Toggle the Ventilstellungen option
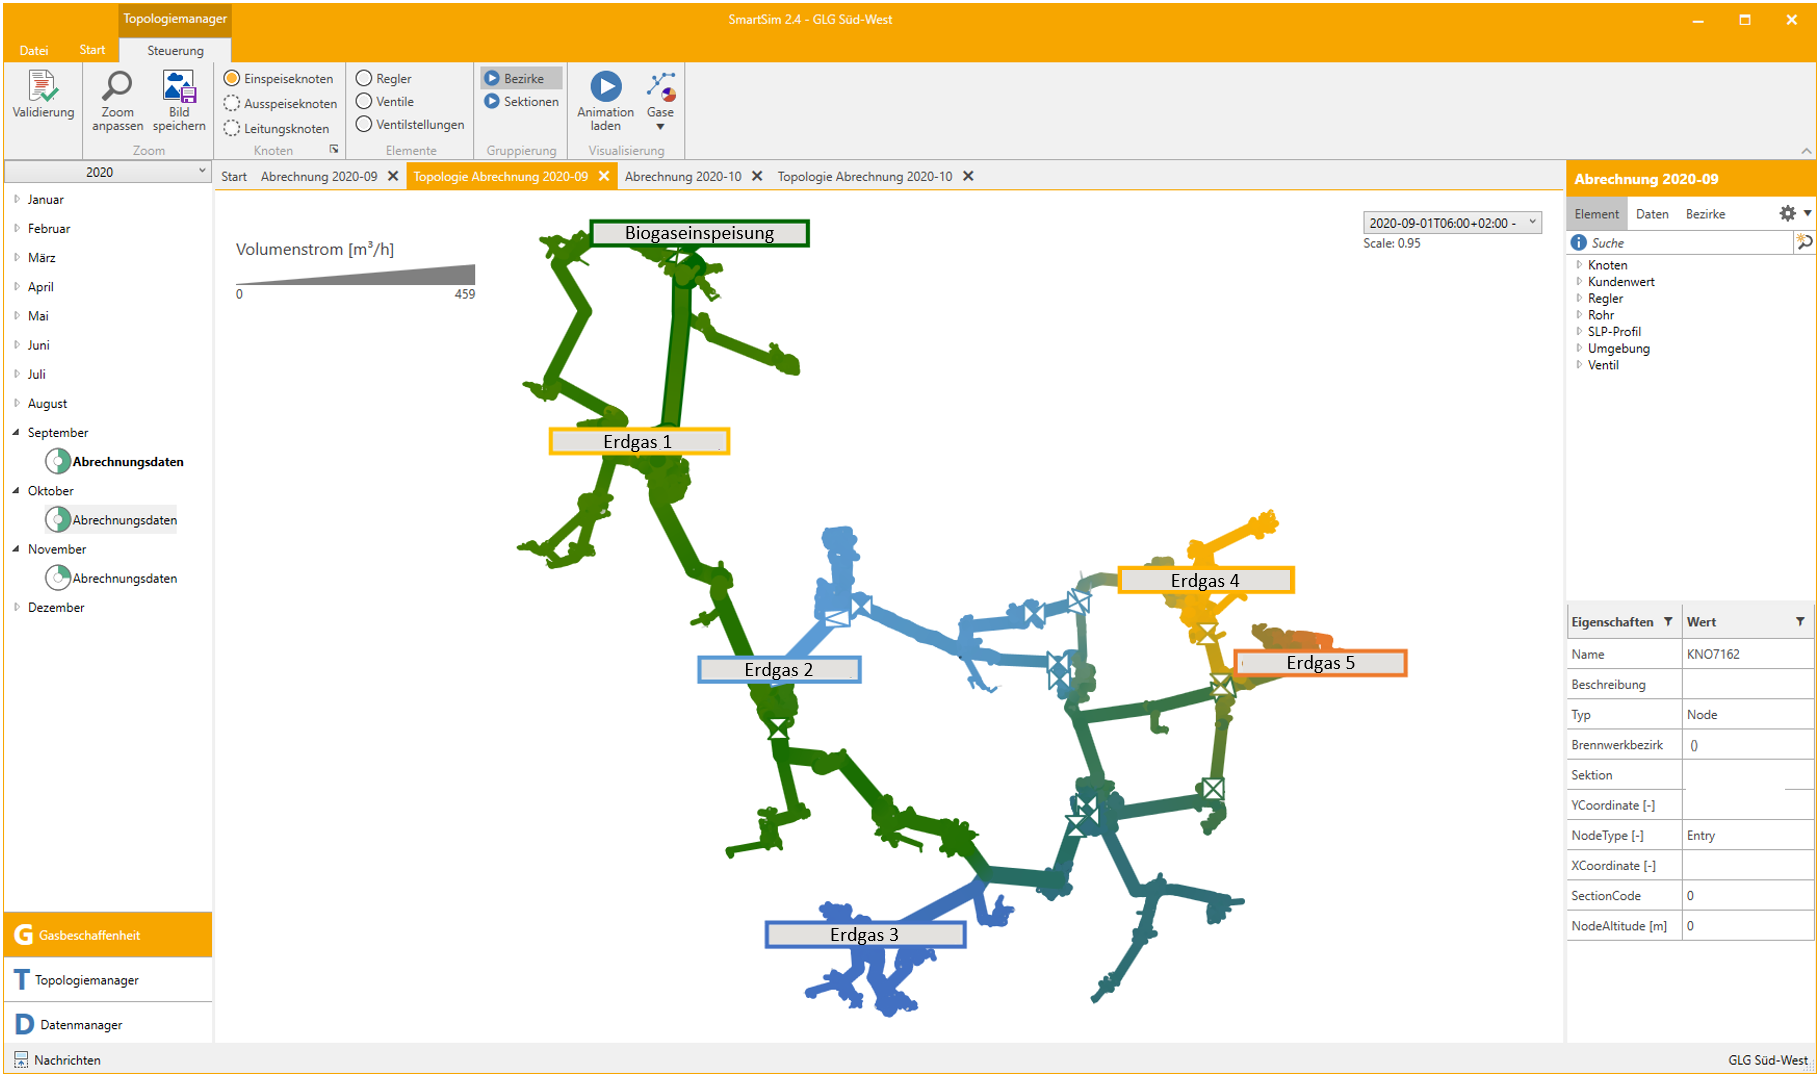The image size is (1818, 1075). (364, 125)
